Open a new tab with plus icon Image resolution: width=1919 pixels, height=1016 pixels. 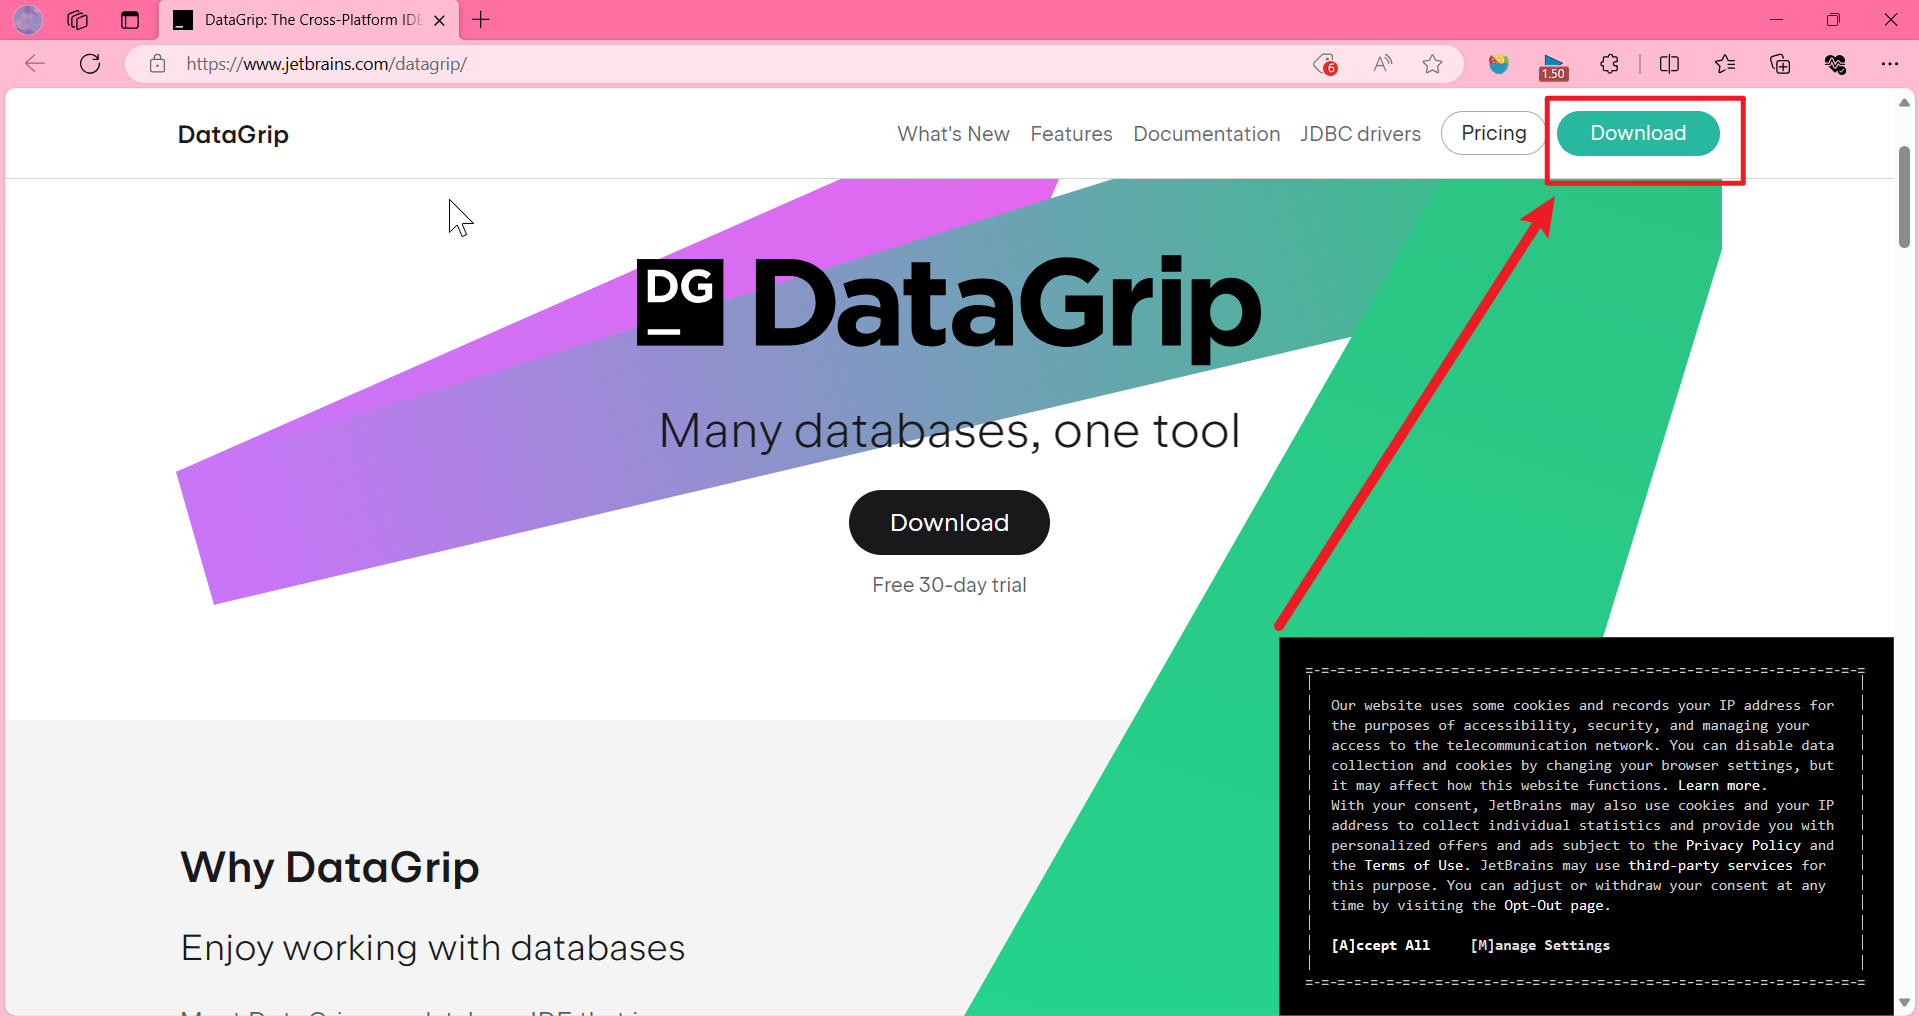click(481, 20)
